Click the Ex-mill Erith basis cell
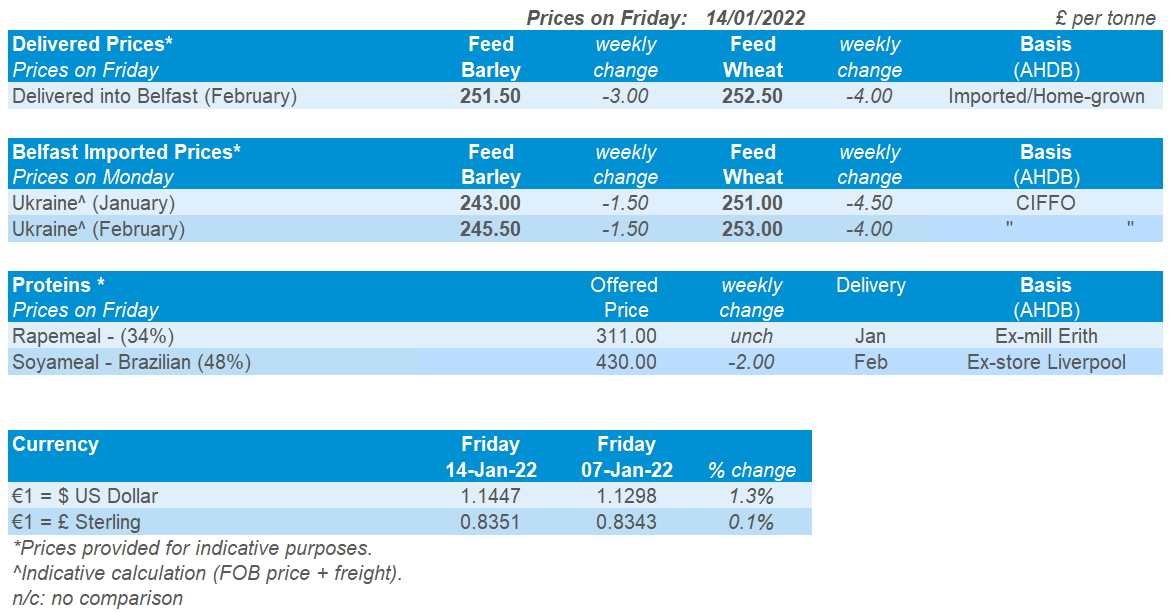The width and height of the screenshot is (1169, 612). click(1046, 336)
